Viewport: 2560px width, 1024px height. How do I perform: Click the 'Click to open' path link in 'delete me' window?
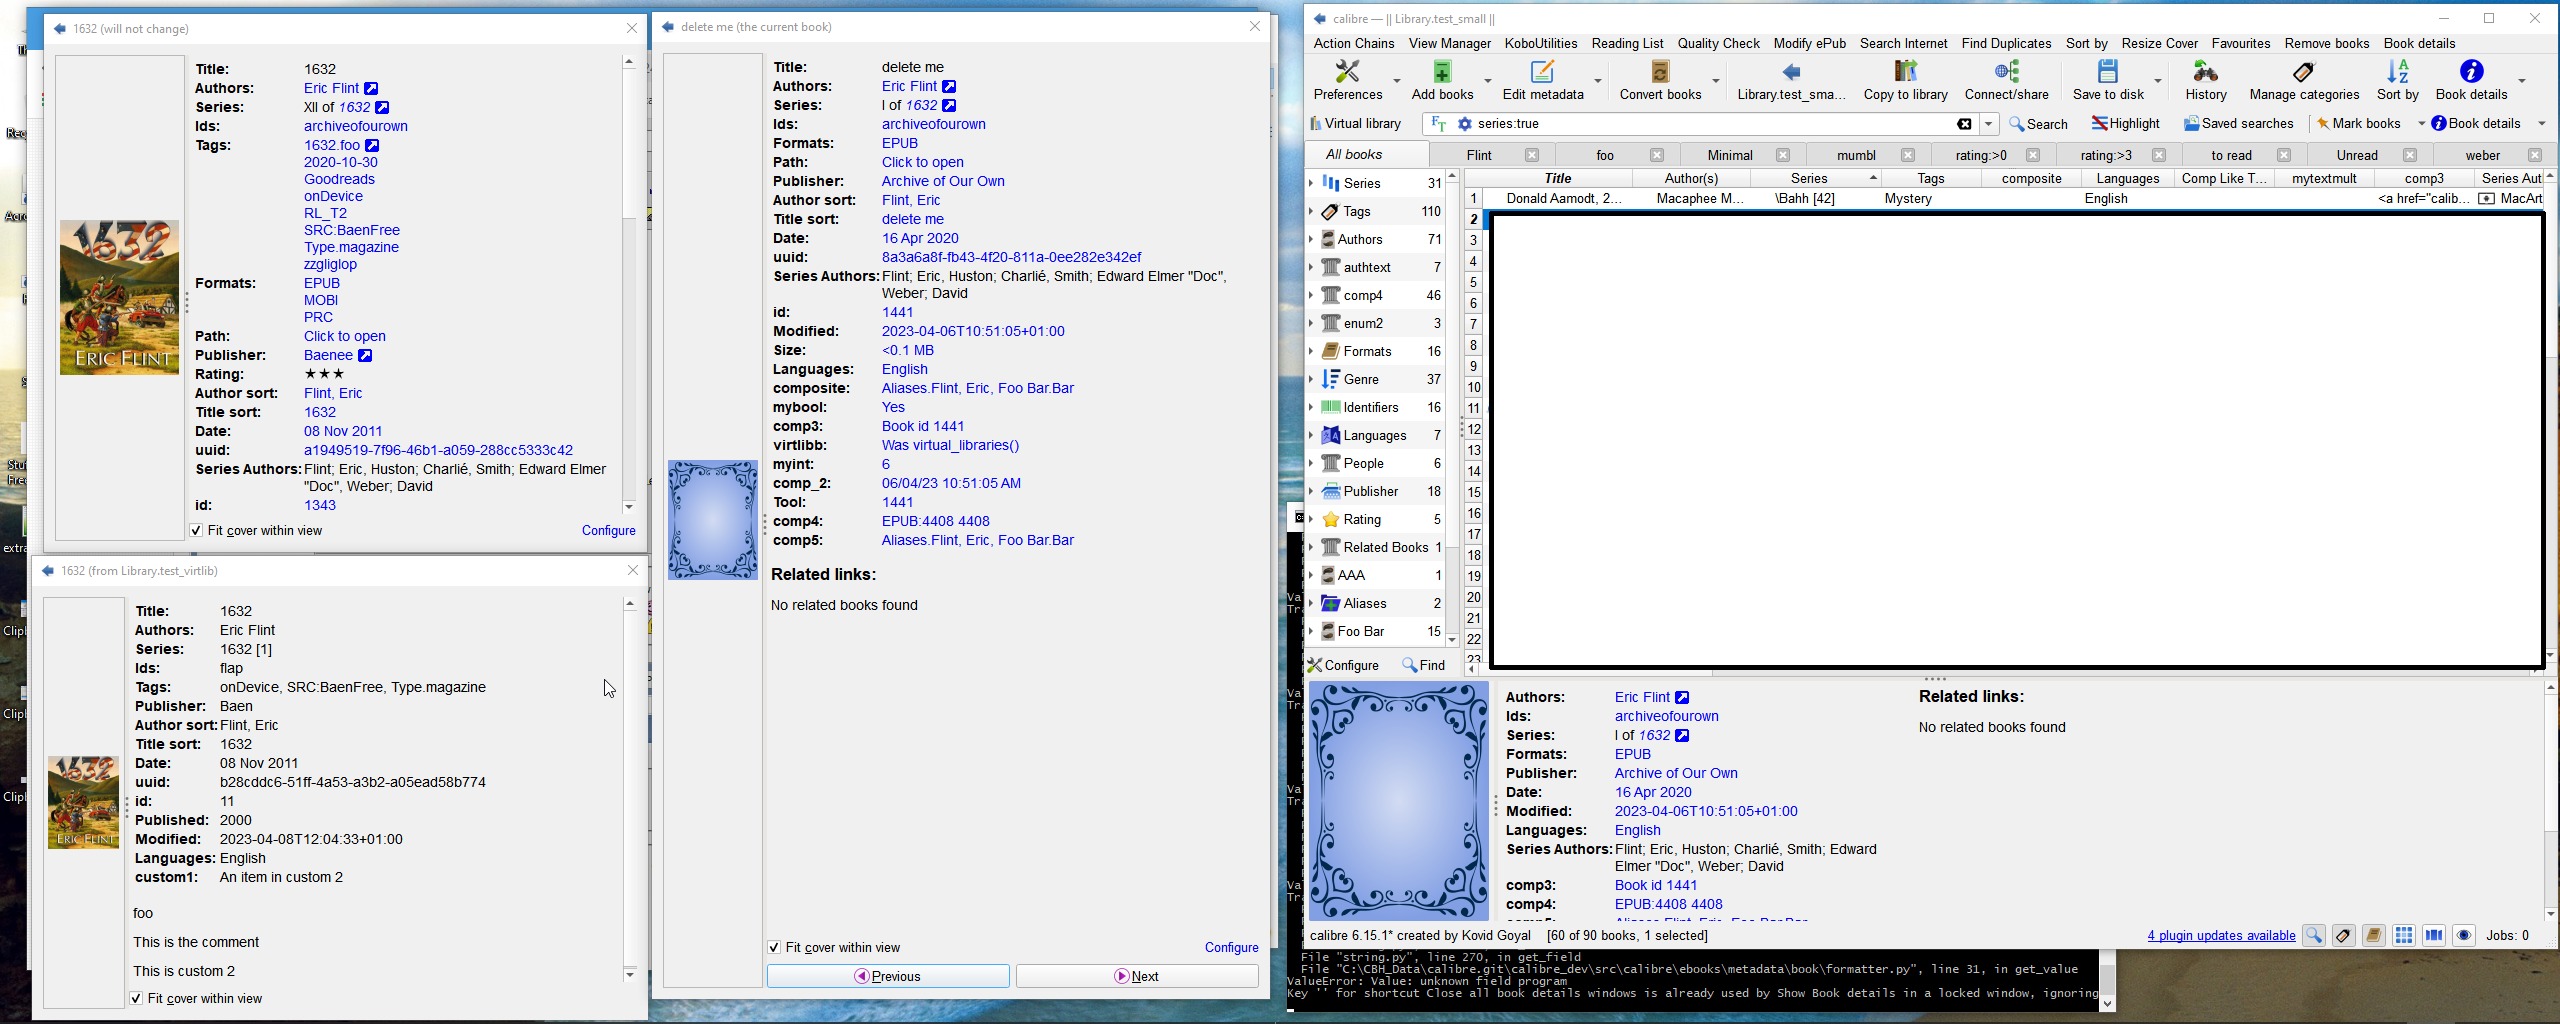(x=922, y=163)
